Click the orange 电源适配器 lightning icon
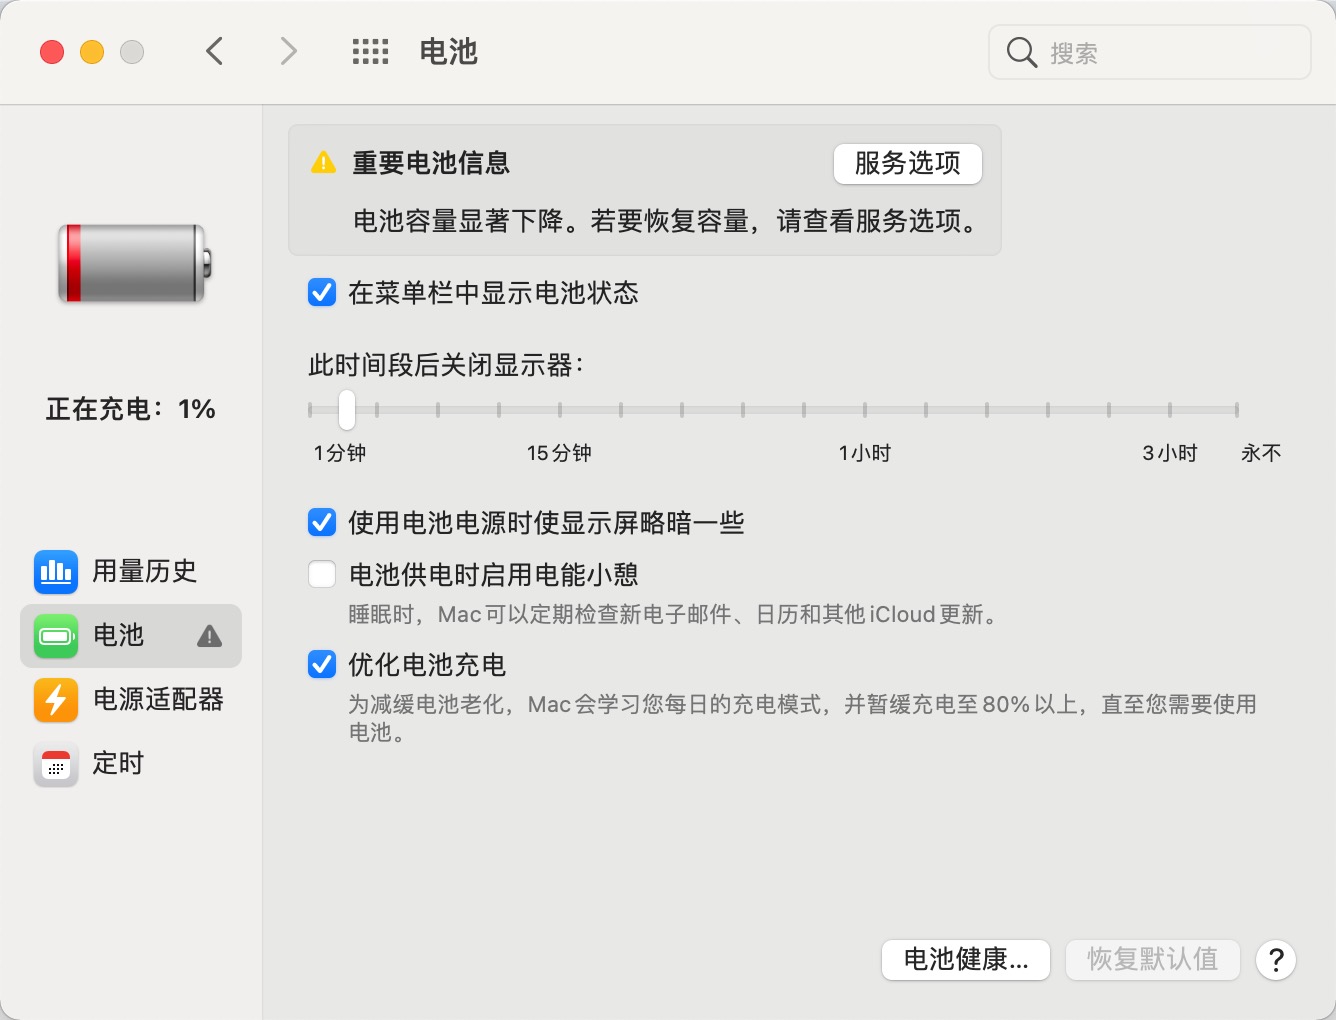 pyautogui.click(x=56, y=700)
